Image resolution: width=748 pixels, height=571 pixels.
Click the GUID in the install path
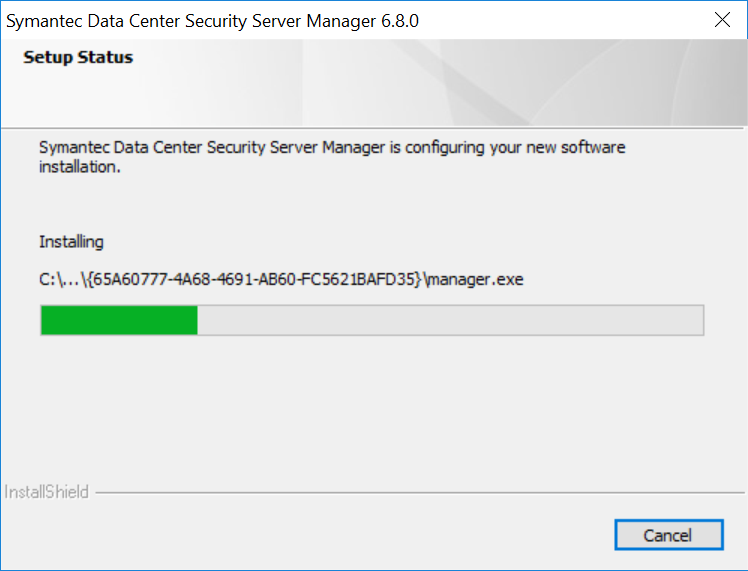(x=252, y=279)
